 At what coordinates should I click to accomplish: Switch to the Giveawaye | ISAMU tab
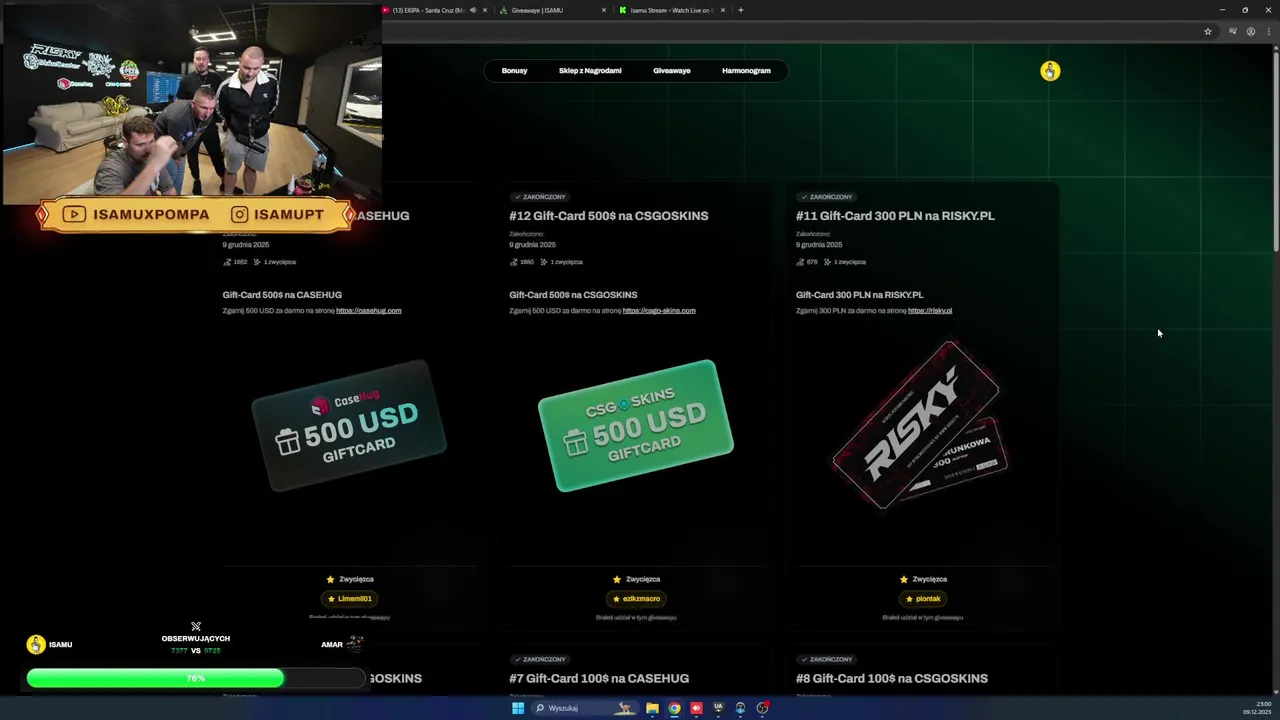pos(552,10)
